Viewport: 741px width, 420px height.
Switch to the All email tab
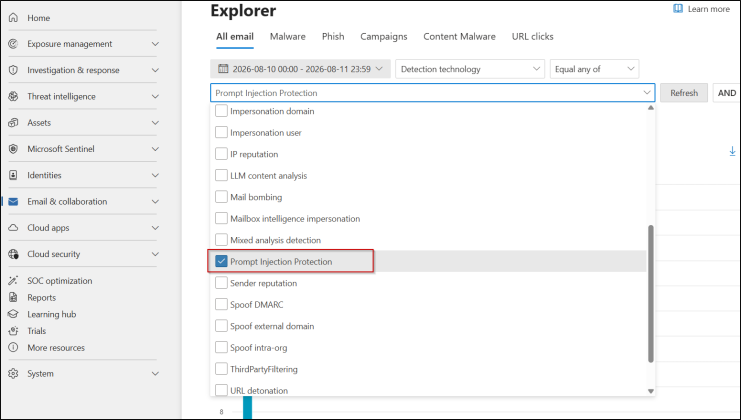[235, 36]
